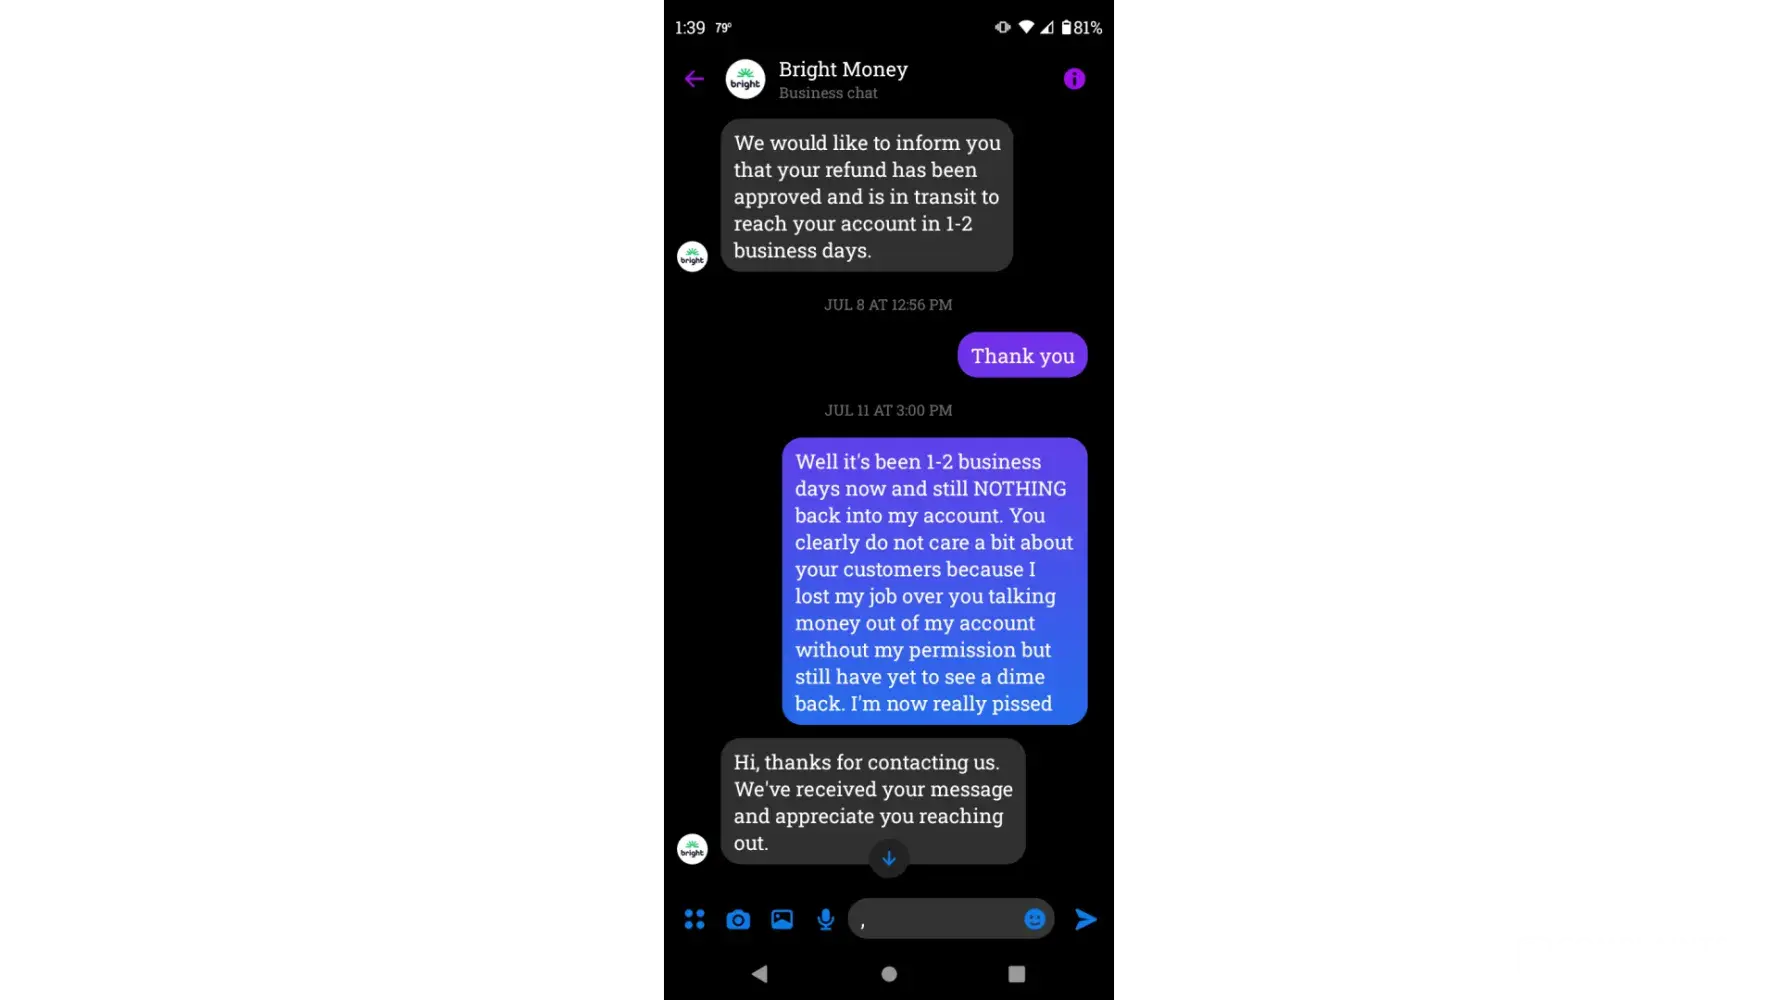This screenshot has height=1000, width=1778.
Task: Open the camera to take a photo
Action: click(x=738, y=919)
